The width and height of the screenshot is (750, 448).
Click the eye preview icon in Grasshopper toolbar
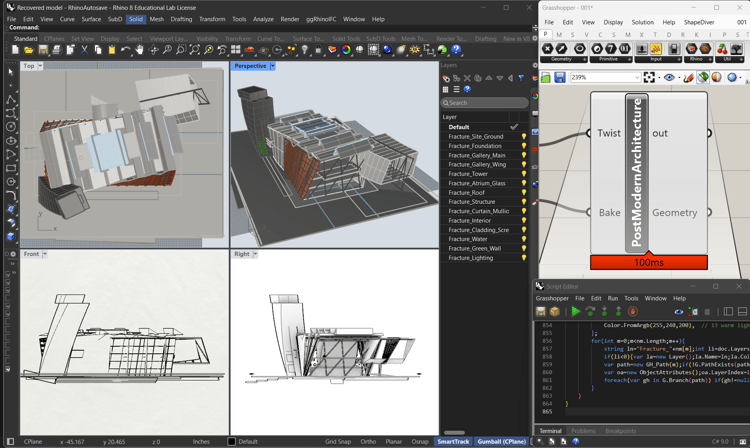[670, 77]
